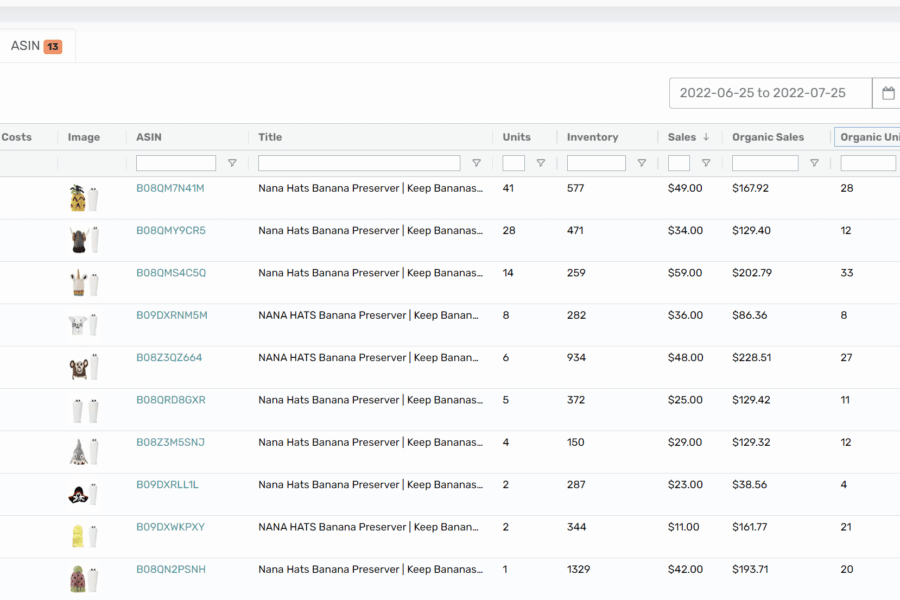
Task: Open ASIN link B08Z3QZ664
Action: (169, 358)
